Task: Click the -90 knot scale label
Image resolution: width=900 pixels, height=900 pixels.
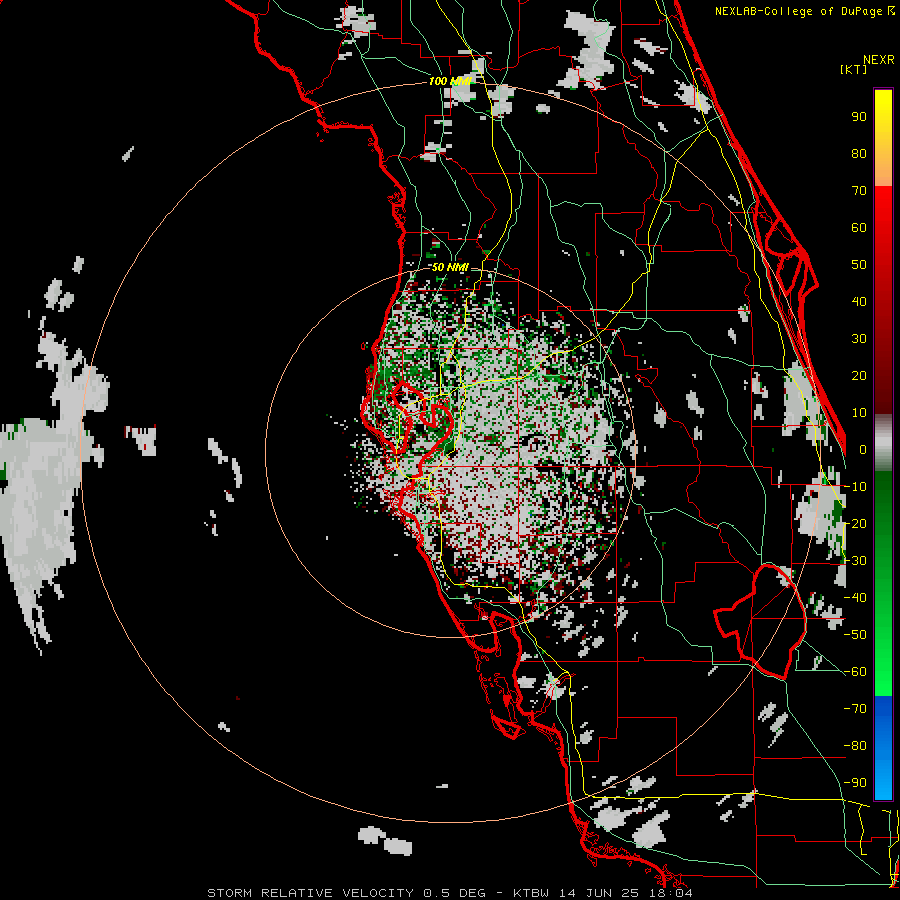Action: point(855,783)
